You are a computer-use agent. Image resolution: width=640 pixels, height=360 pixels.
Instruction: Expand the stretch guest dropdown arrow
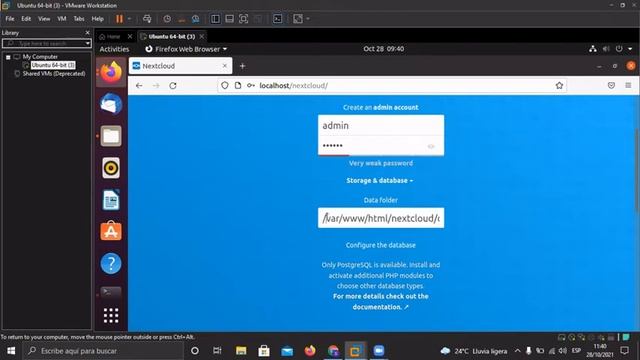(308, 19)
